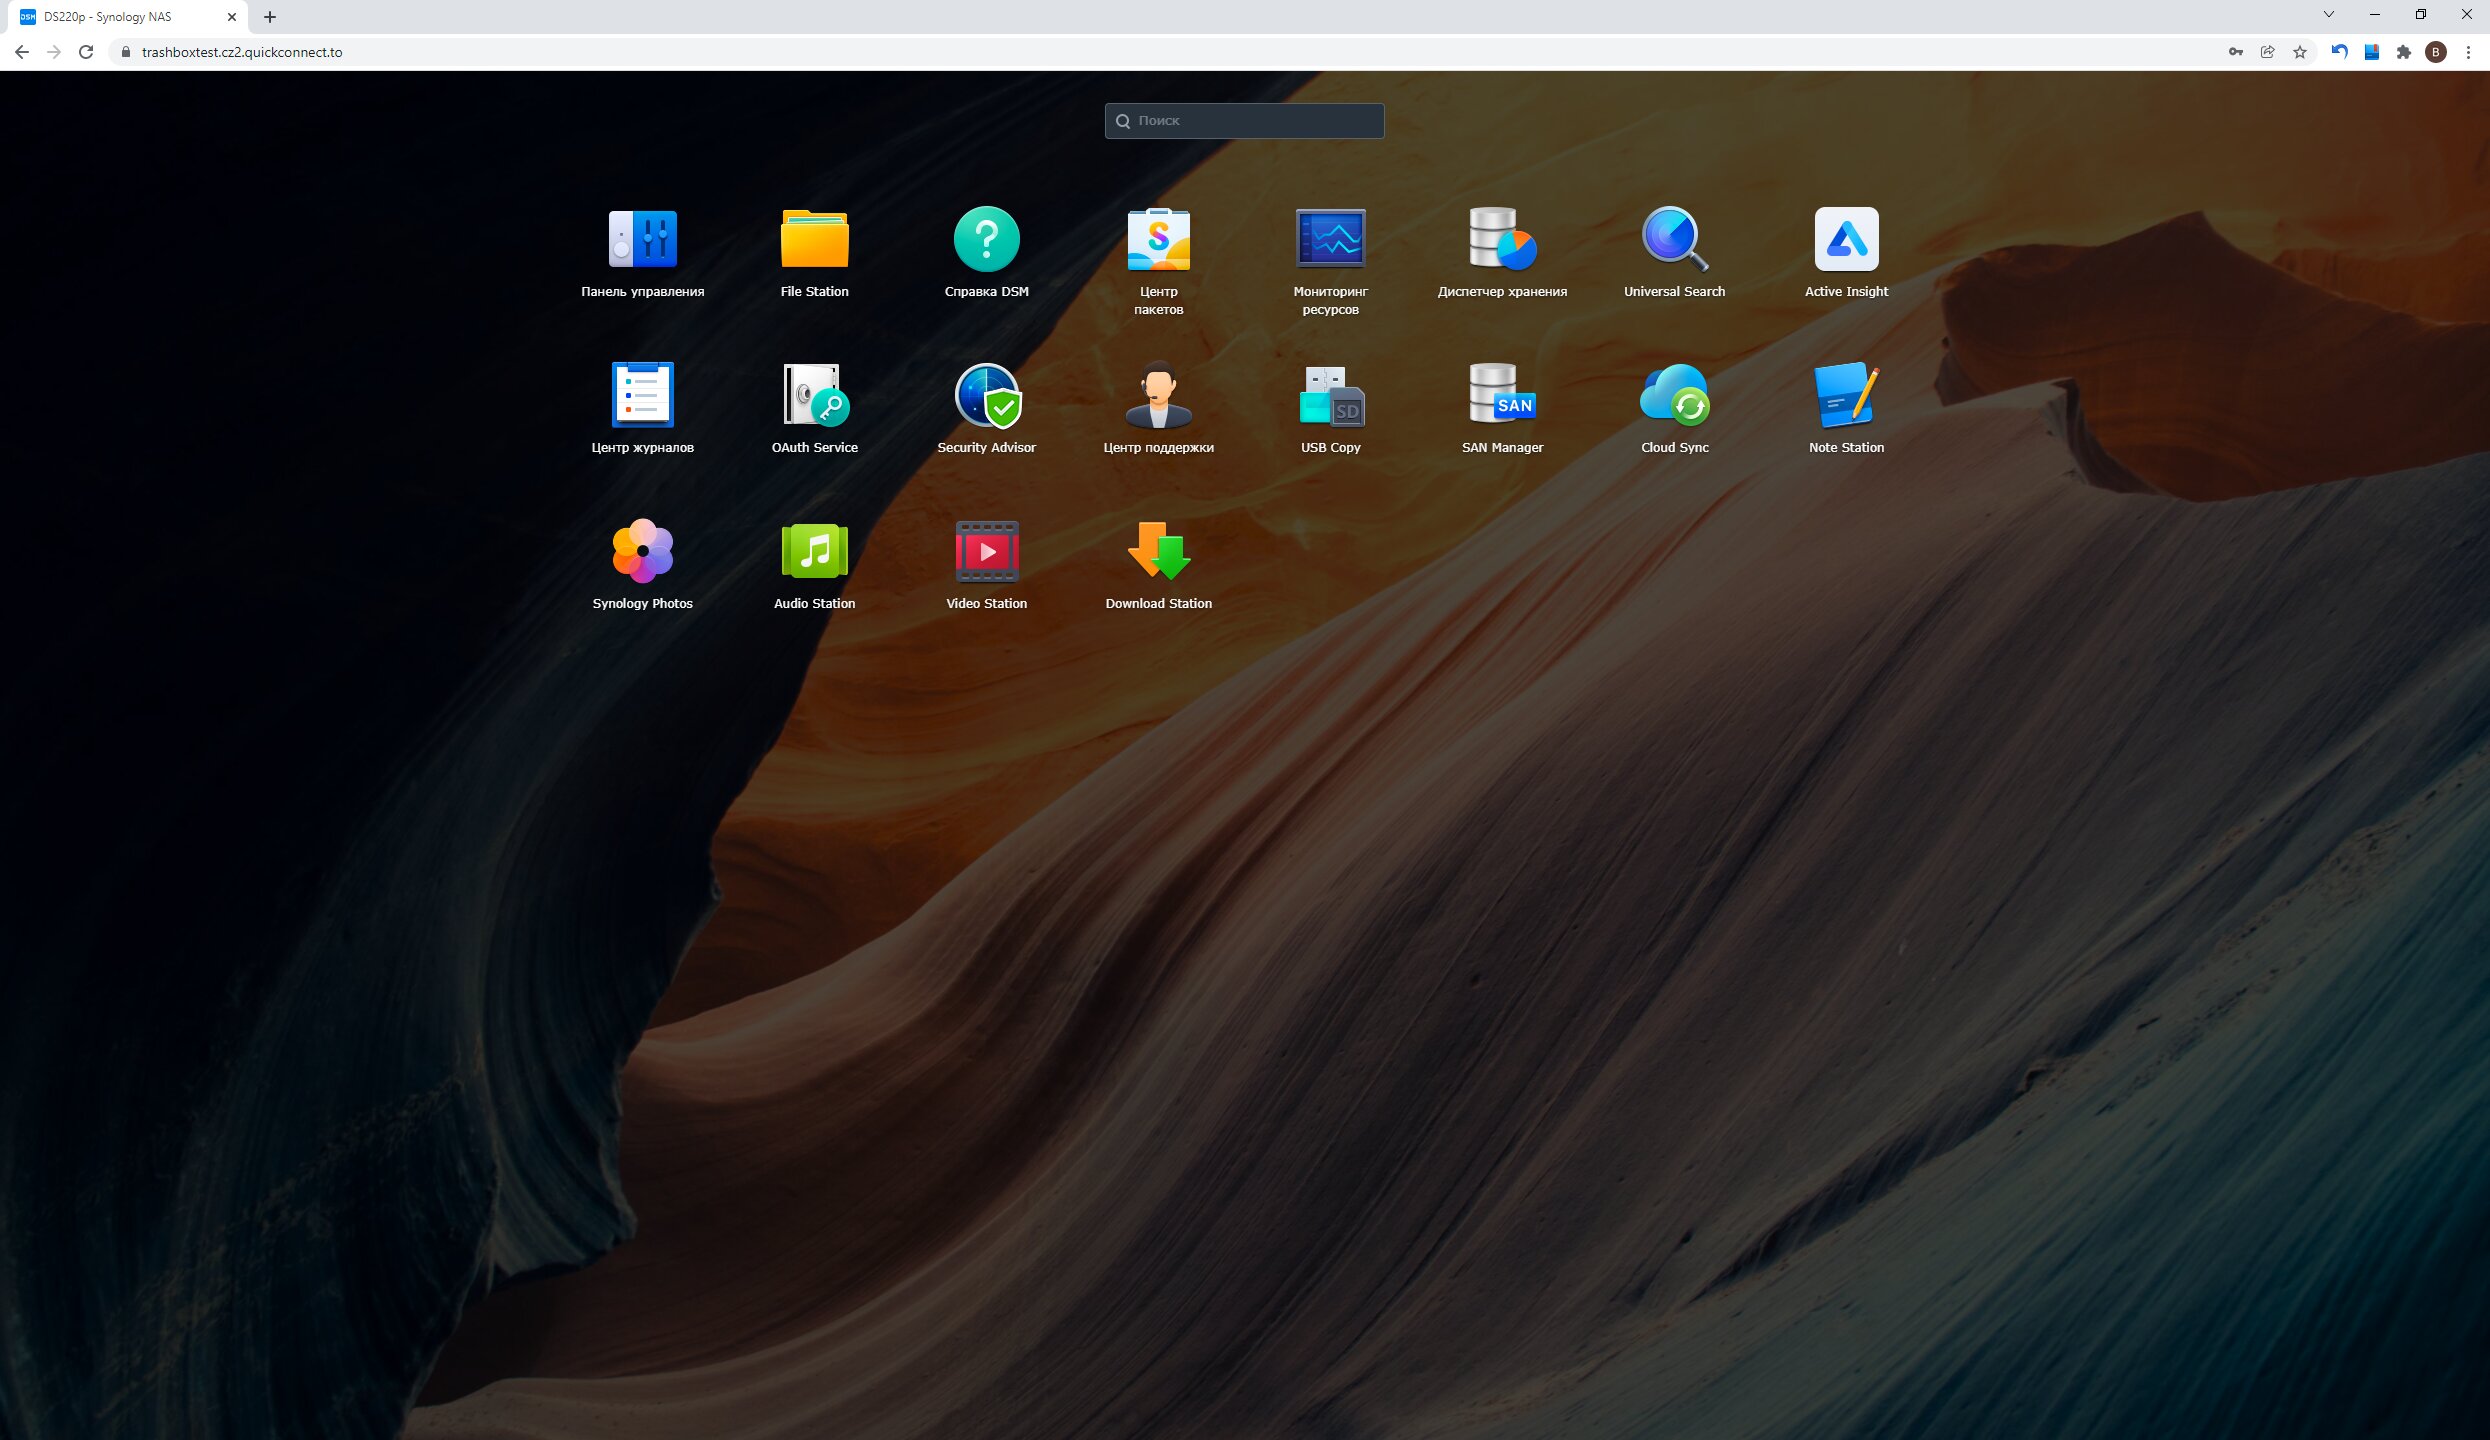
Task: Close the DS220p - Synology NAS tab
Action: [x=231, y=17]
